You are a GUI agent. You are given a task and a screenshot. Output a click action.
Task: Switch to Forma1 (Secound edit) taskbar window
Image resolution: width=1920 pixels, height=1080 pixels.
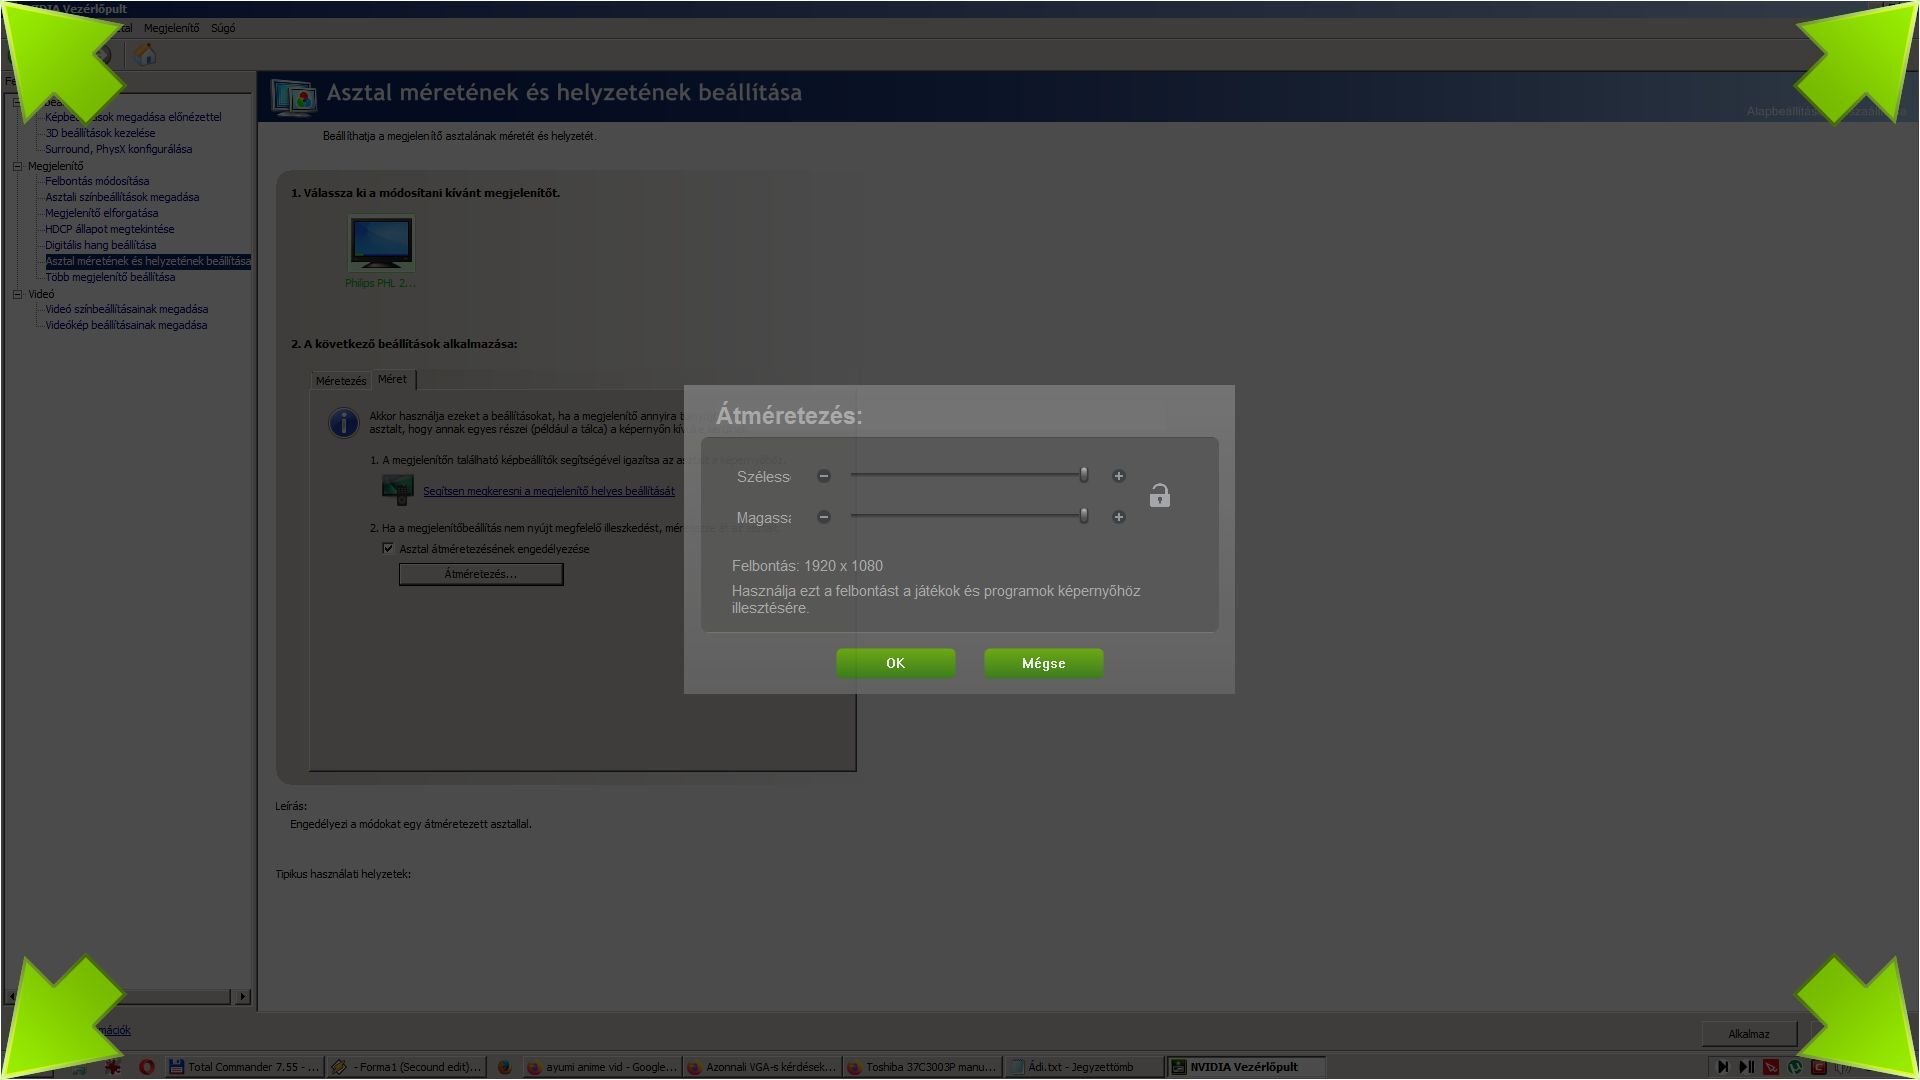point(406,1067)
